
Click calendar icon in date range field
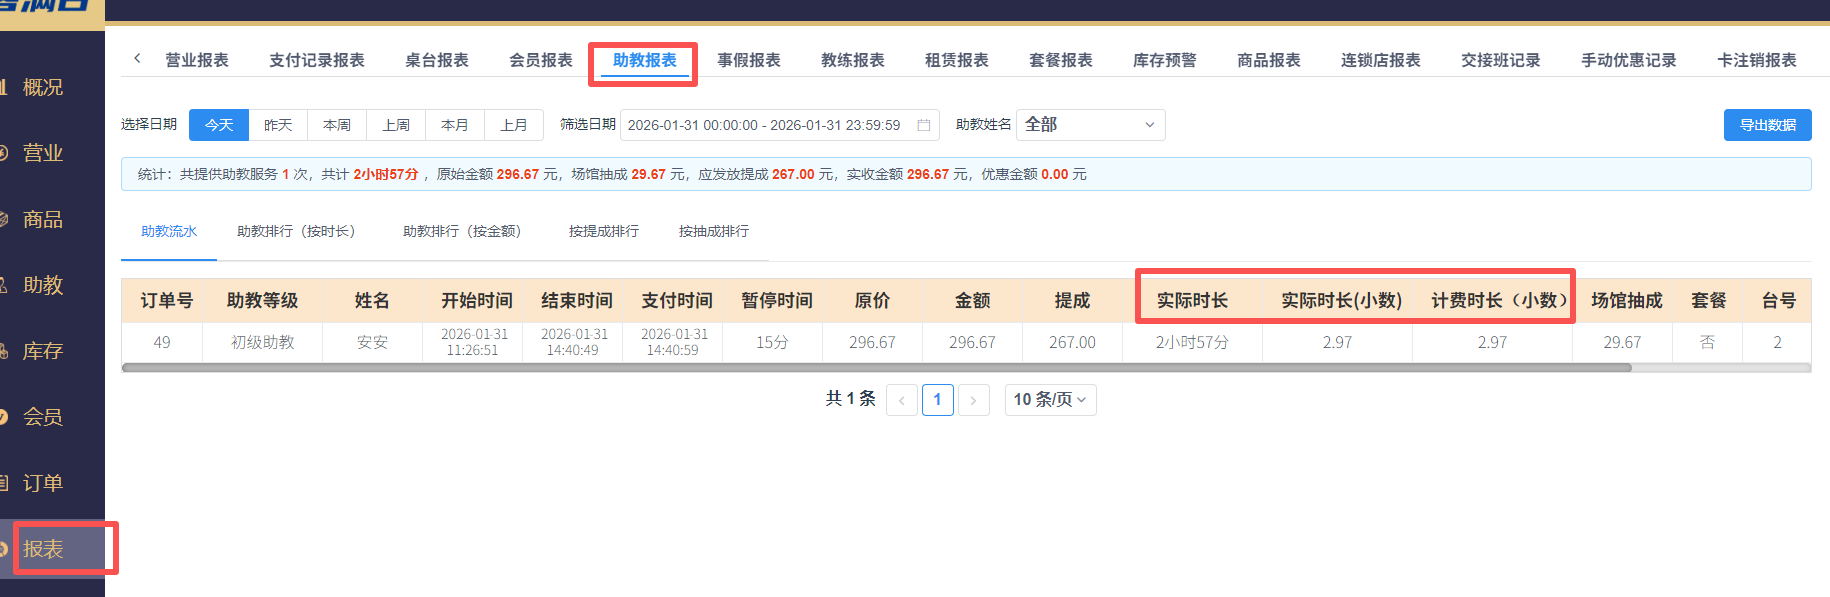pos(924,125)
